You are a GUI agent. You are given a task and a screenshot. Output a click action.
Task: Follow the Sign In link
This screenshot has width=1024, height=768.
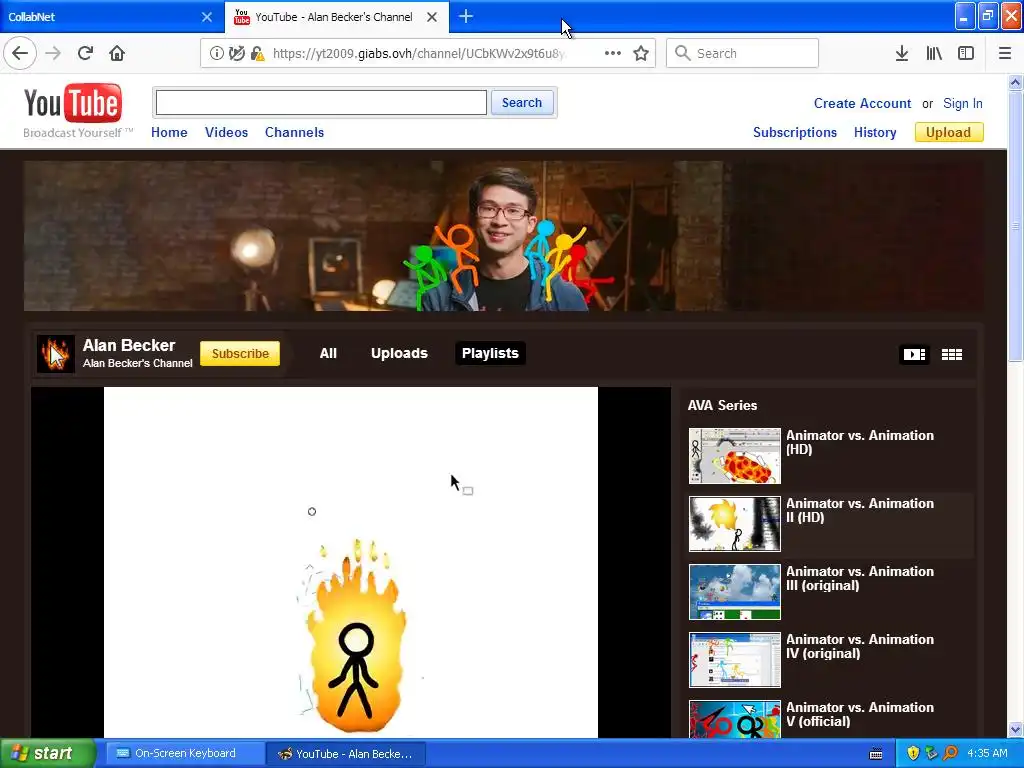(x=962, y=103)
